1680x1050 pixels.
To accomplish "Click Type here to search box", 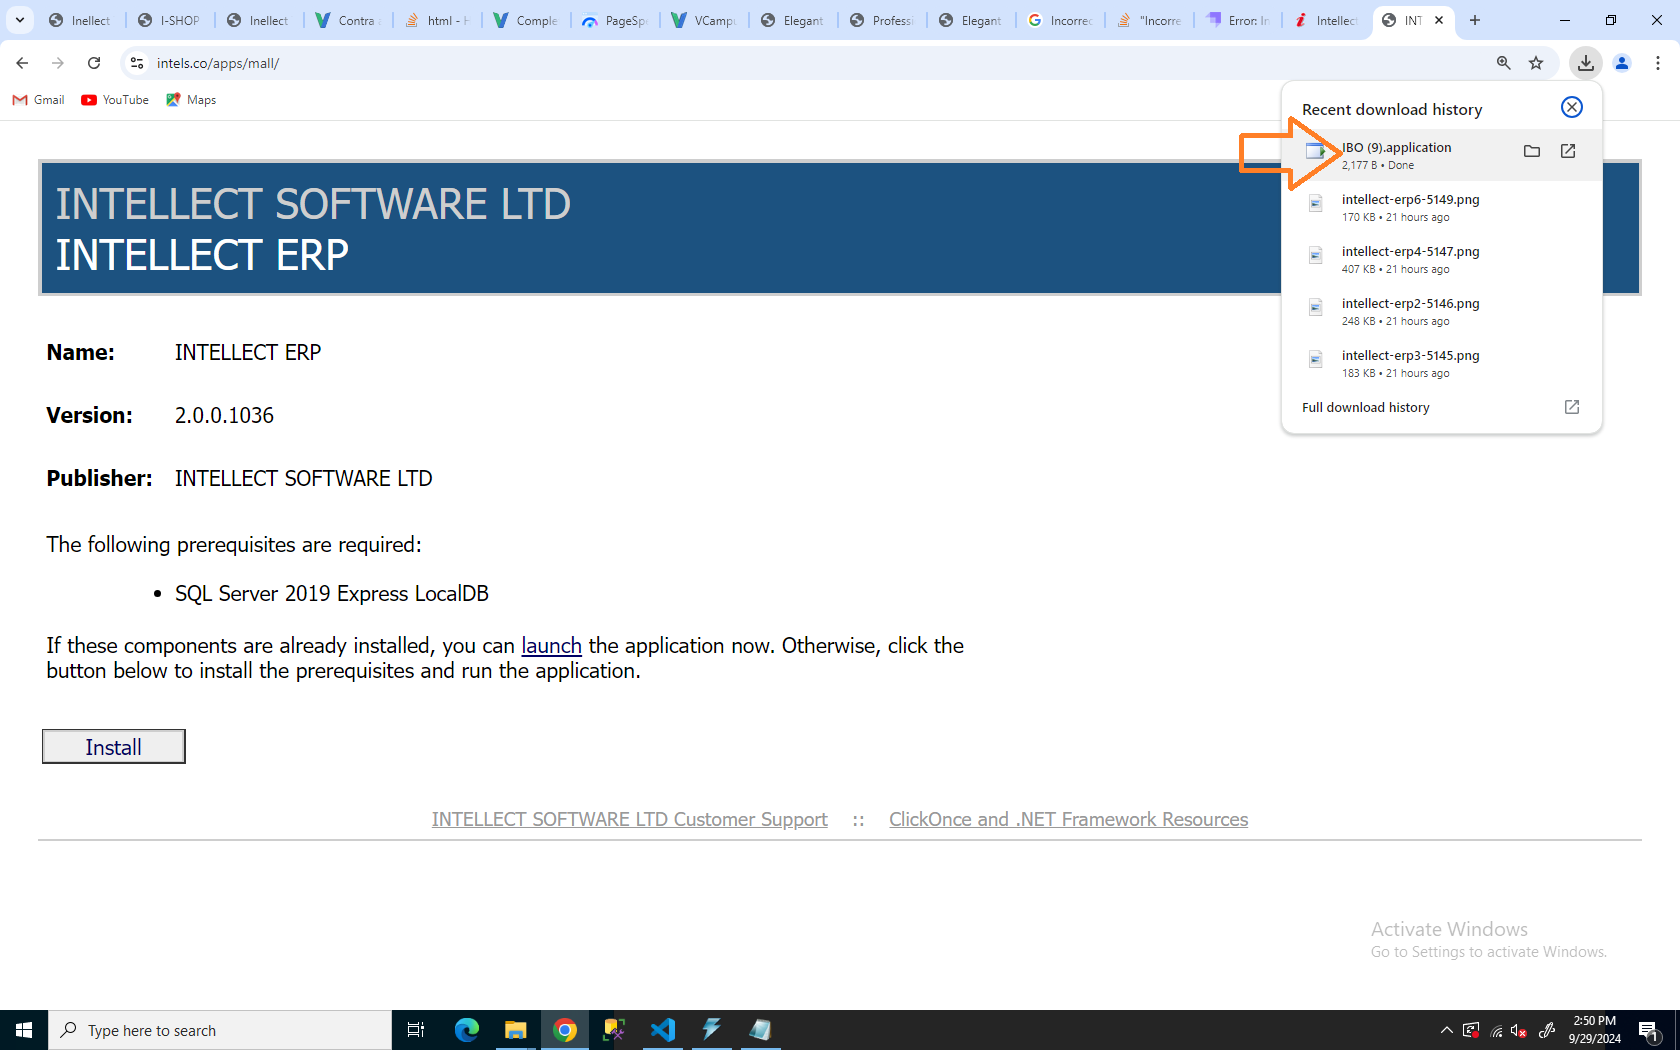I will 220,1030.
